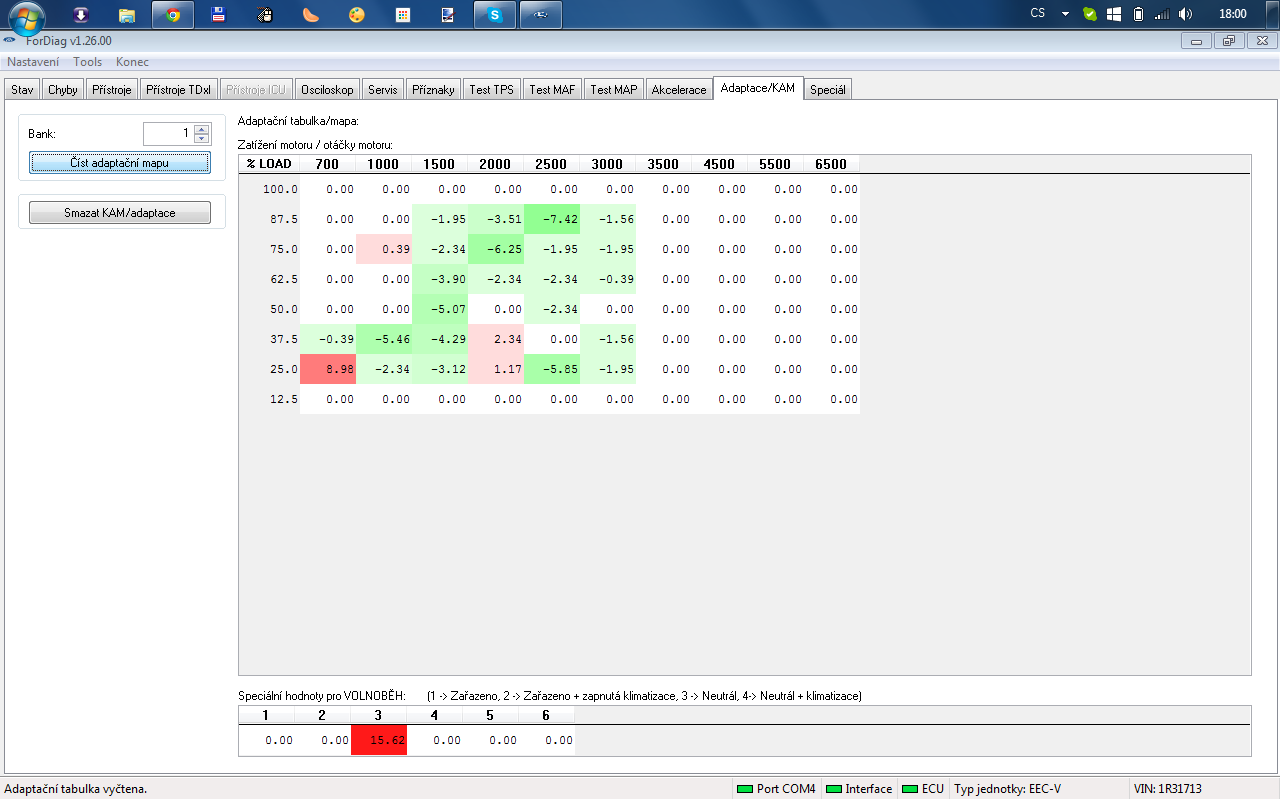
Task: Open the Tools menu
Action: click(88, 62)
